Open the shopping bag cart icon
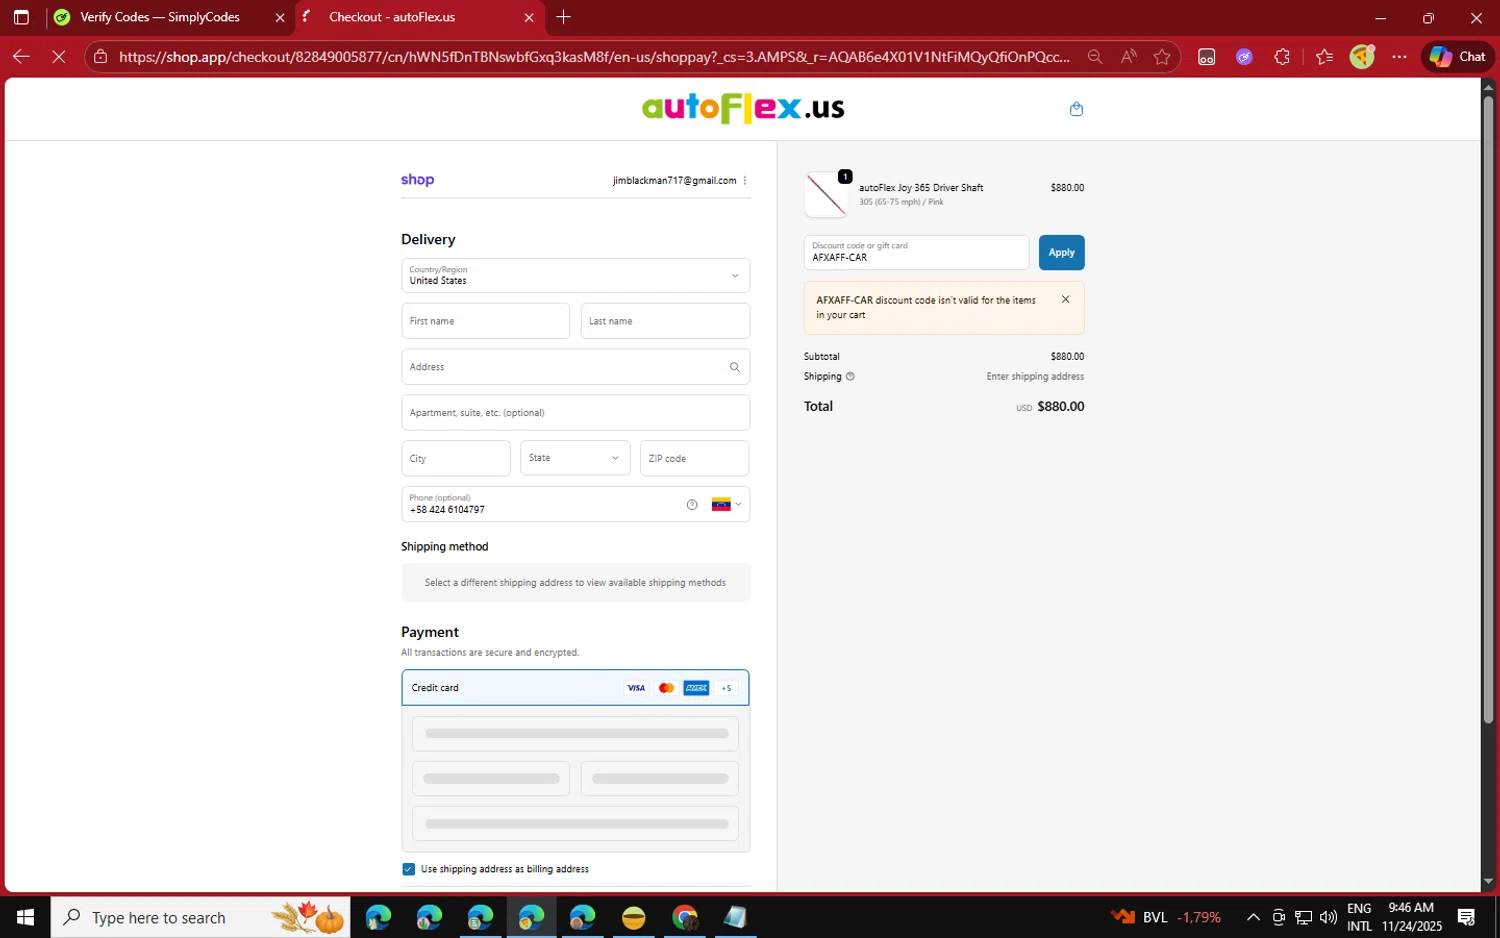Screen dimensions: 1500x938 (1076, 109)
